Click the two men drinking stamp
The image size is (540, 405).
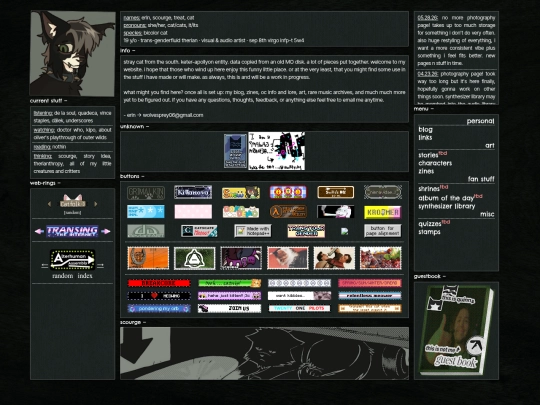click(334, 258)
